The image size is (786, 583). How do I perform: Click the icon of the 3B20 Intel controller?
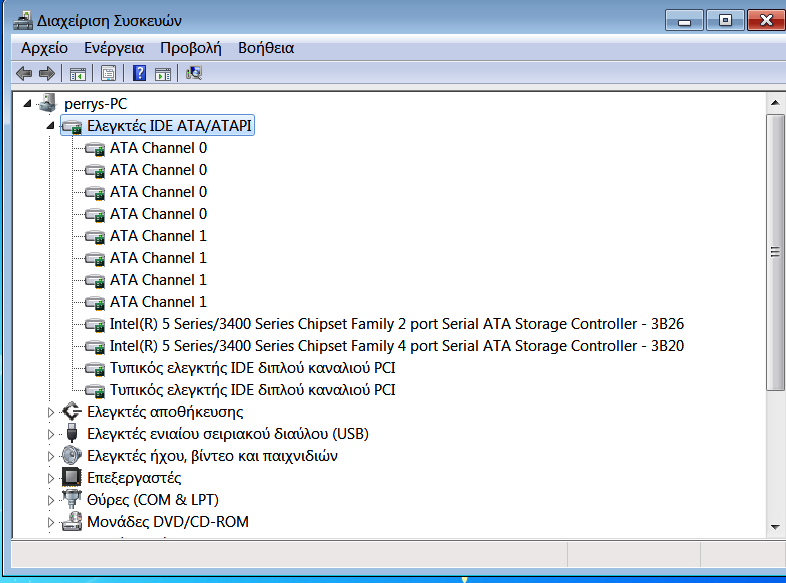tap(95, 346)
